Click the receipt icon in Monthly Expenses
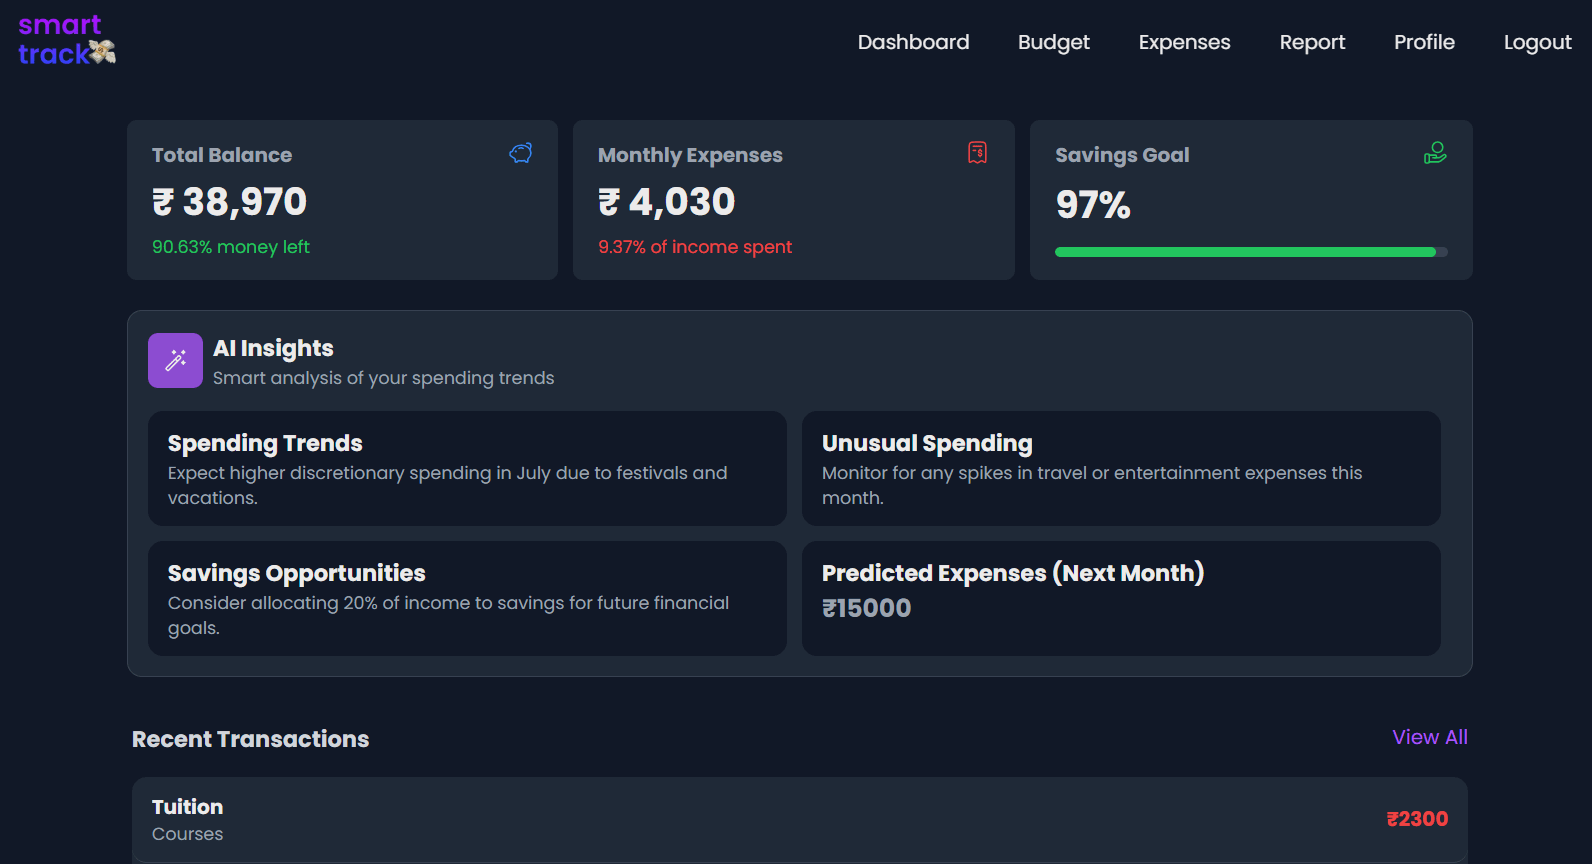1592x864 pixels. 977,152
